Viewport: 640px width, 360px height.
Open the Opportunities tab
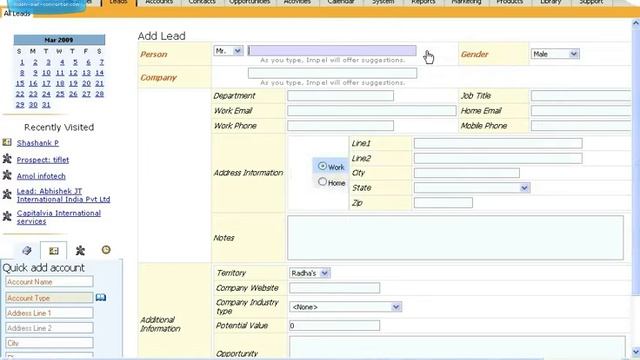(249, 2)
